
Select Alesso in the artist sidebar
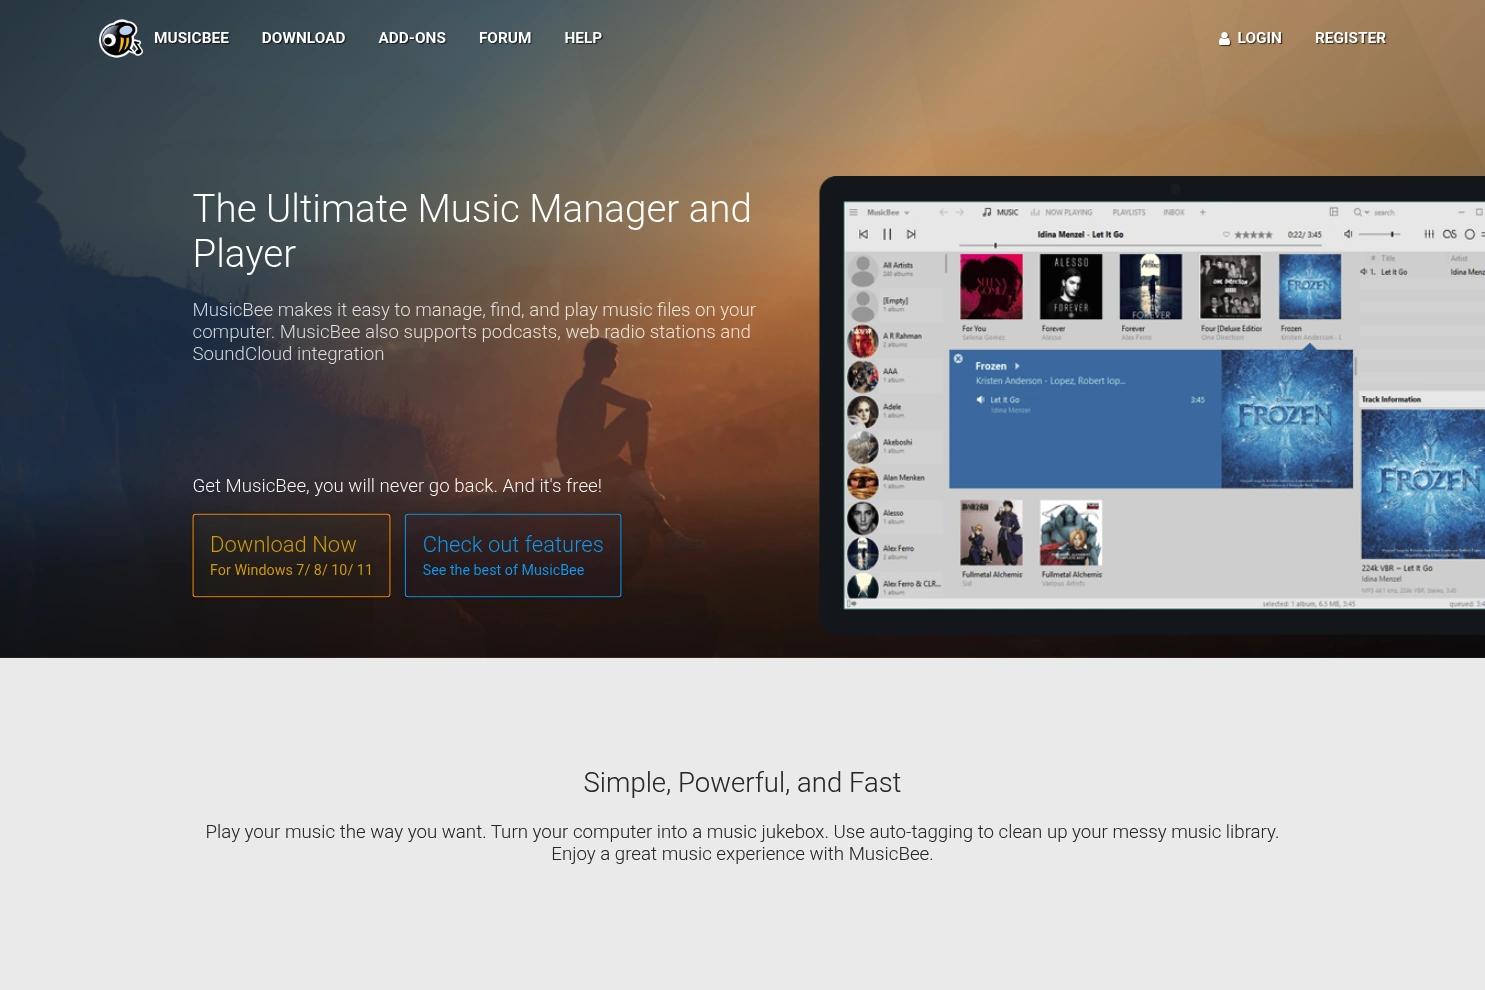click(895, 518)
